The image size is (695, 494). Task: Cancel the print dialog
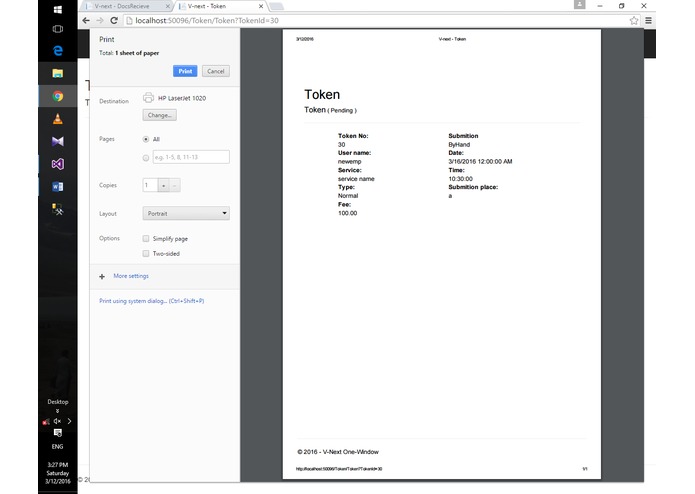pyautogui.click(x=215, y=71)
